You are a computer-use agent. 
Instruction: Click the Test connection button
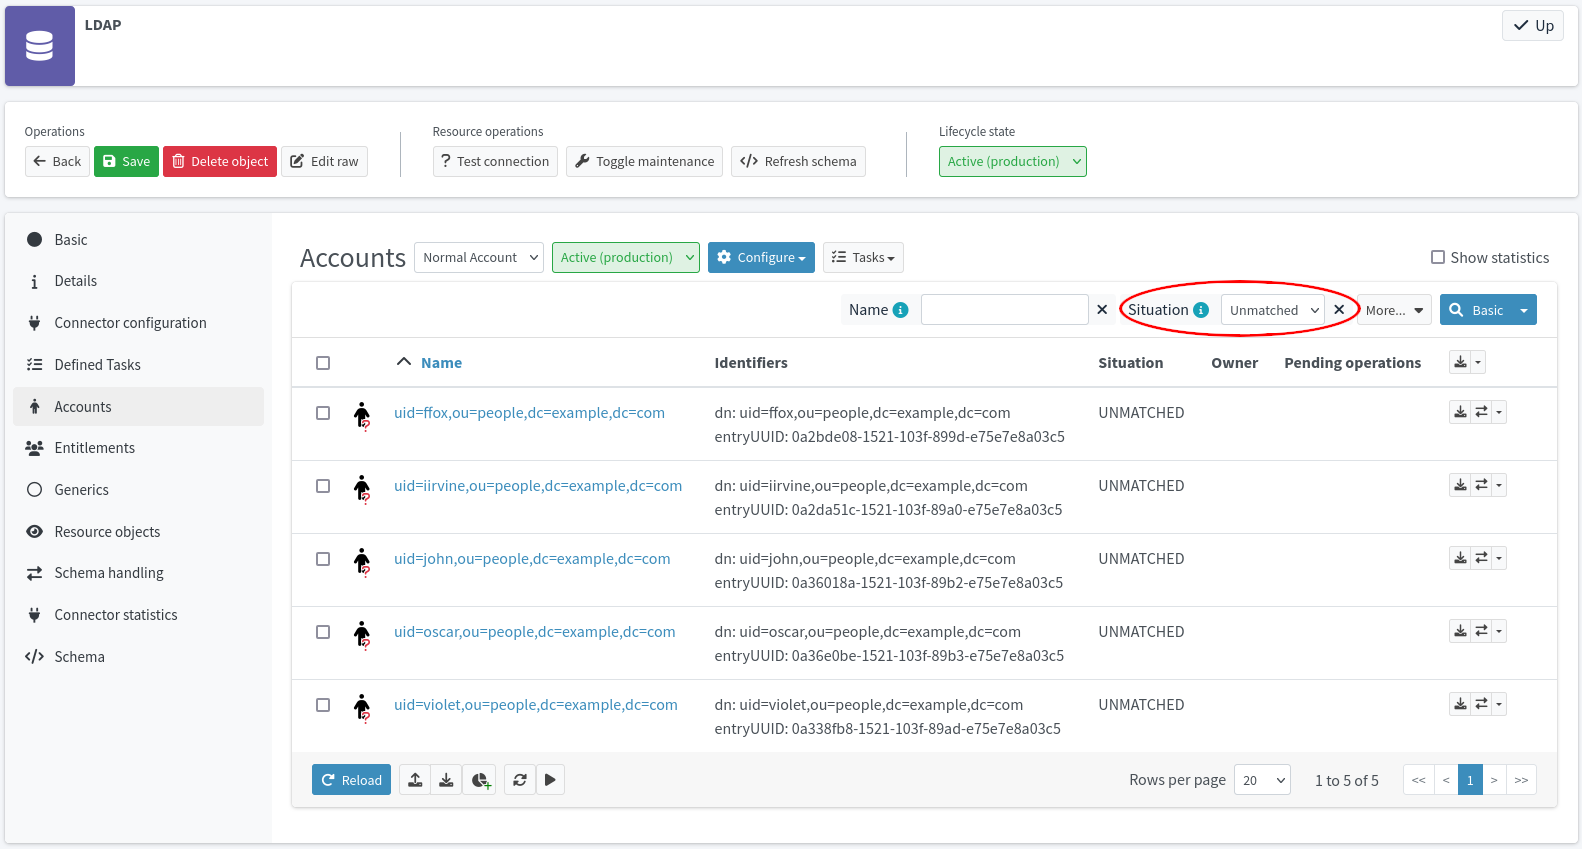pos(495,161)
